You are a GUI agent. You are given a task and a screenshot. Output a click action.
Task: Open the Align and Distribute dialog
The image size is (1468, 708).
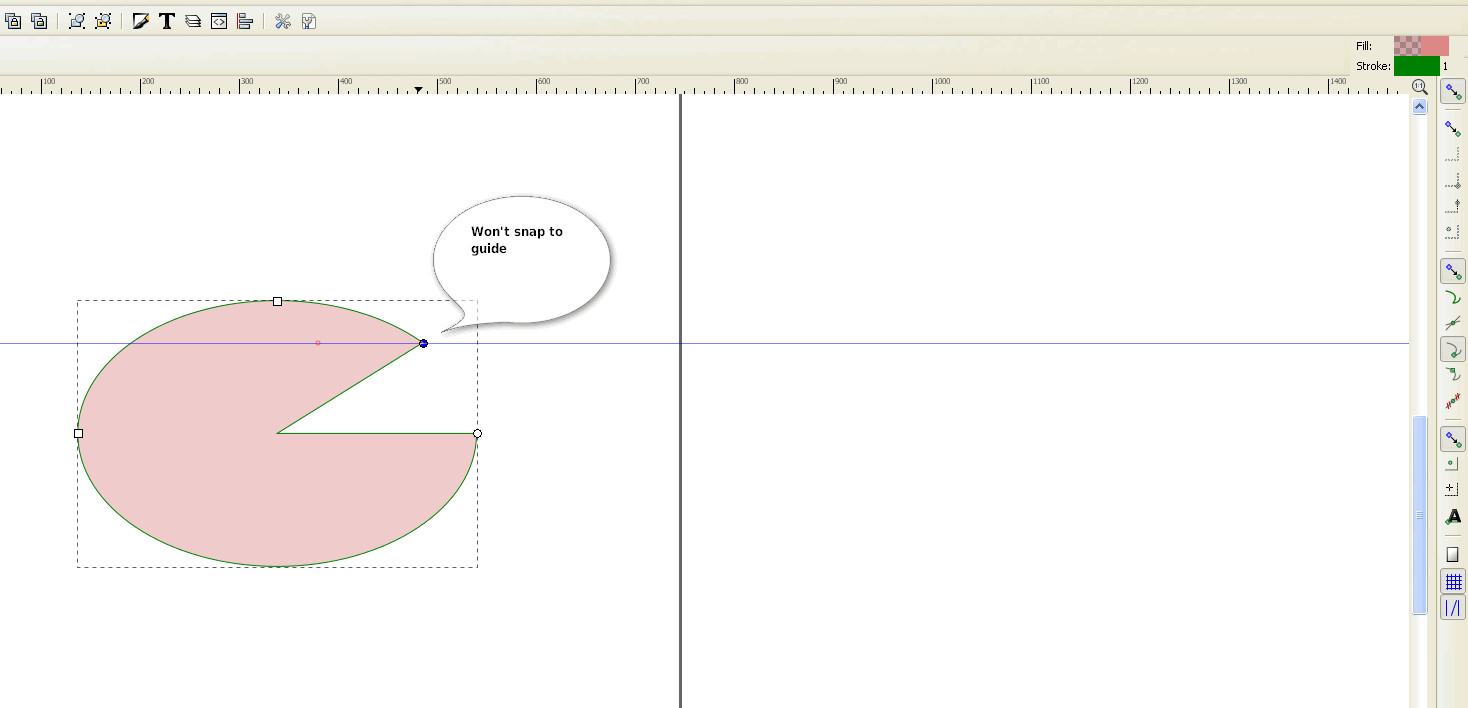[245, 21]
